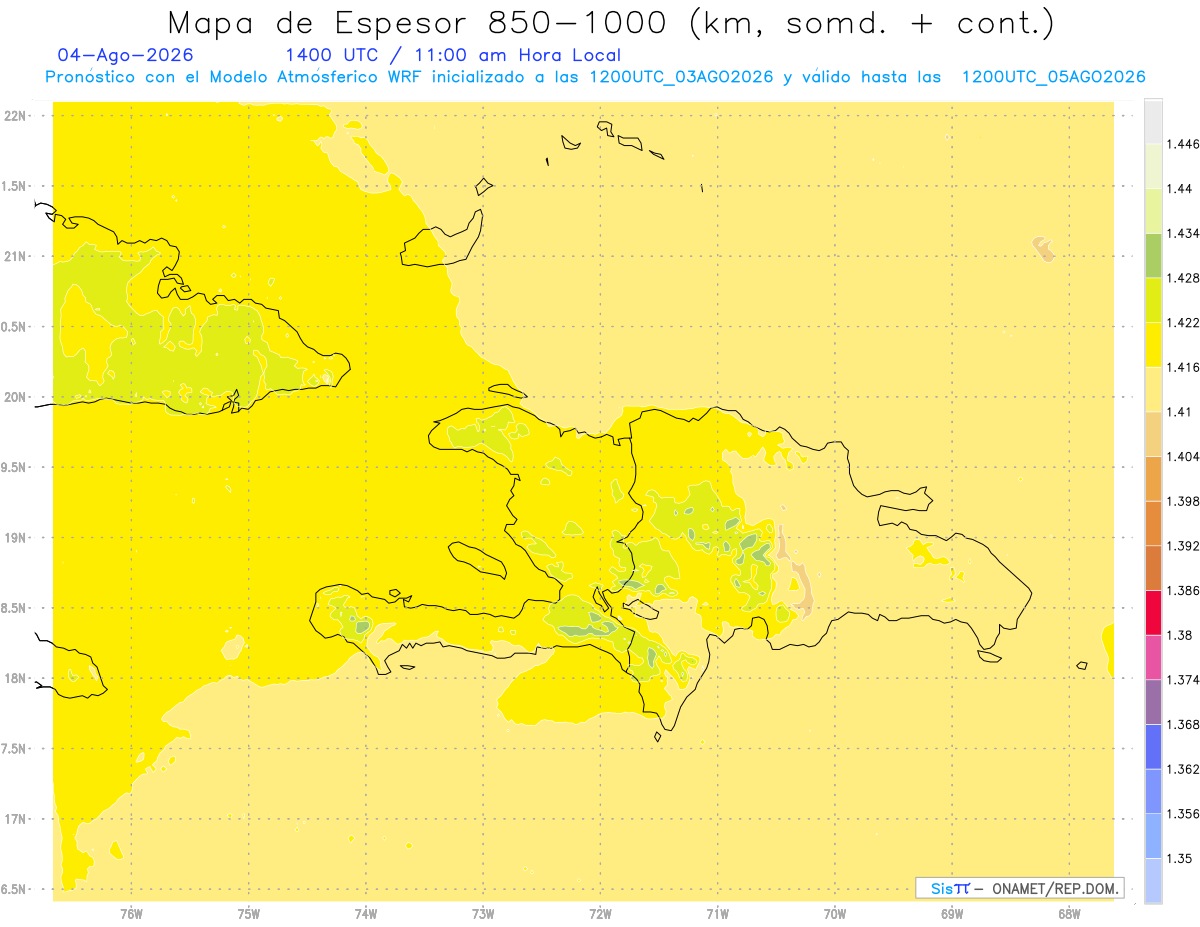
Task: Click the orange legend swatch between 1.398 and 1.404
Action: click(1153, 479)
